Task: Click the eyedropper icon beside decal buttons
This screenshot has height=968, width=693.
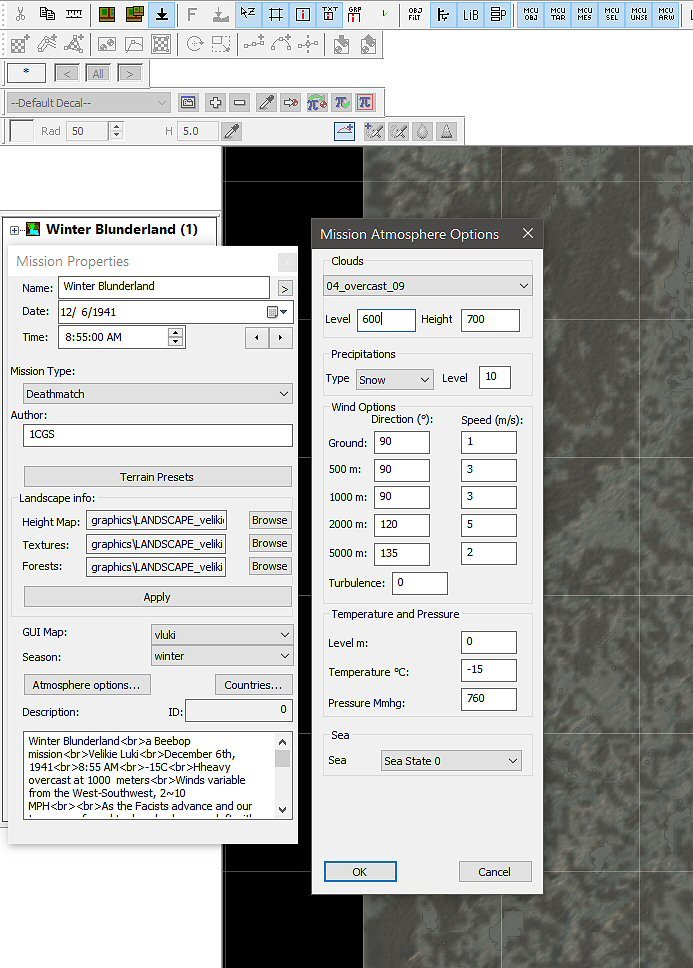Action: pyautogui.click(x=266, y=102)
